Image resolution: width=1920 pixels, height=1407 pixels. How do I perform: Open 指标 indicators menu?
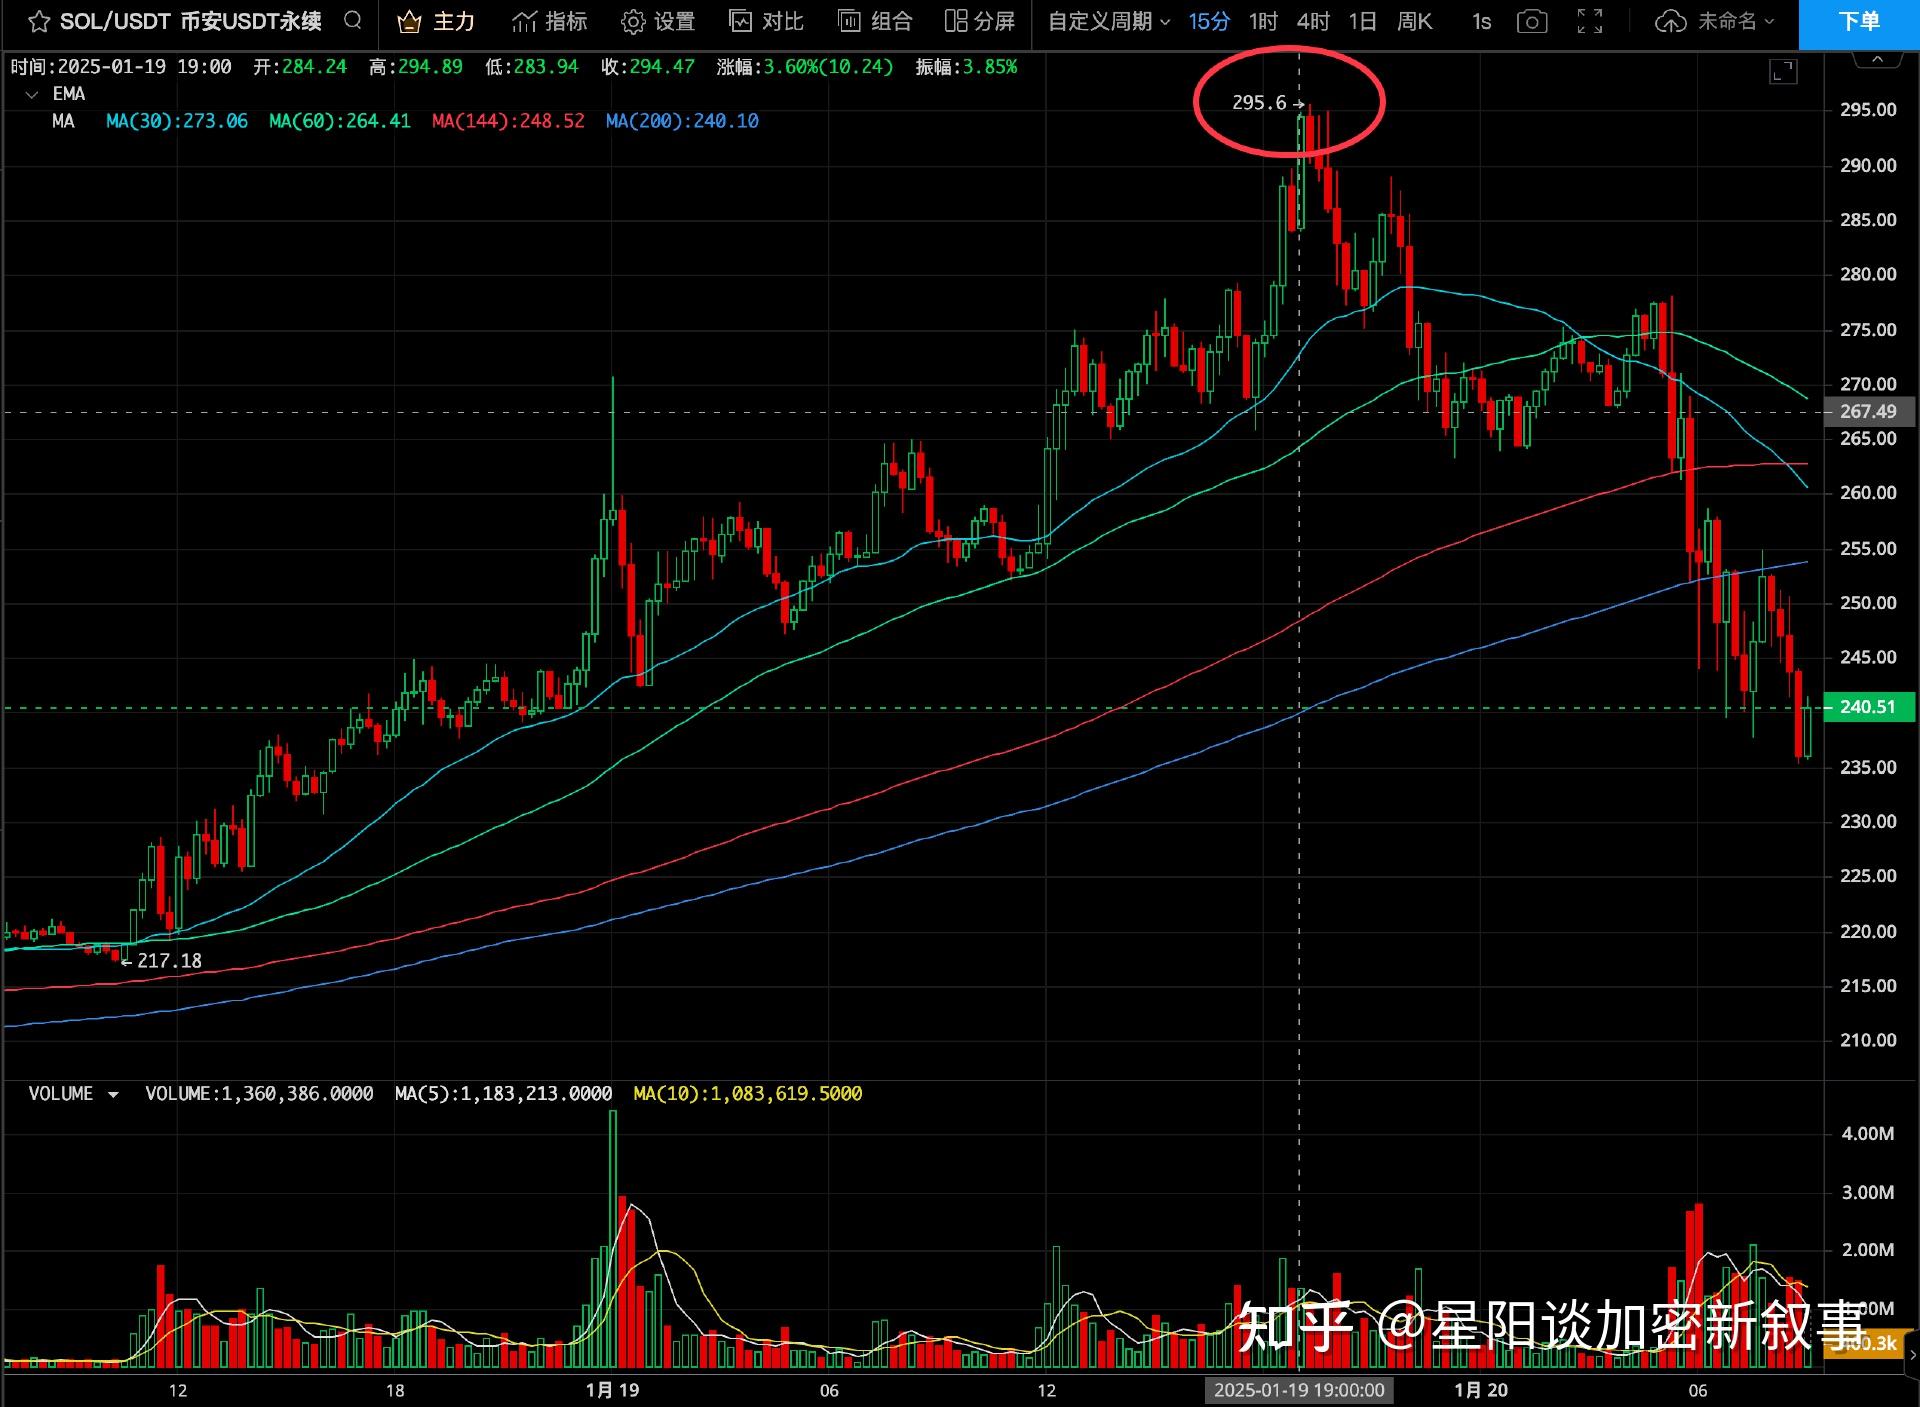(549, 21)
